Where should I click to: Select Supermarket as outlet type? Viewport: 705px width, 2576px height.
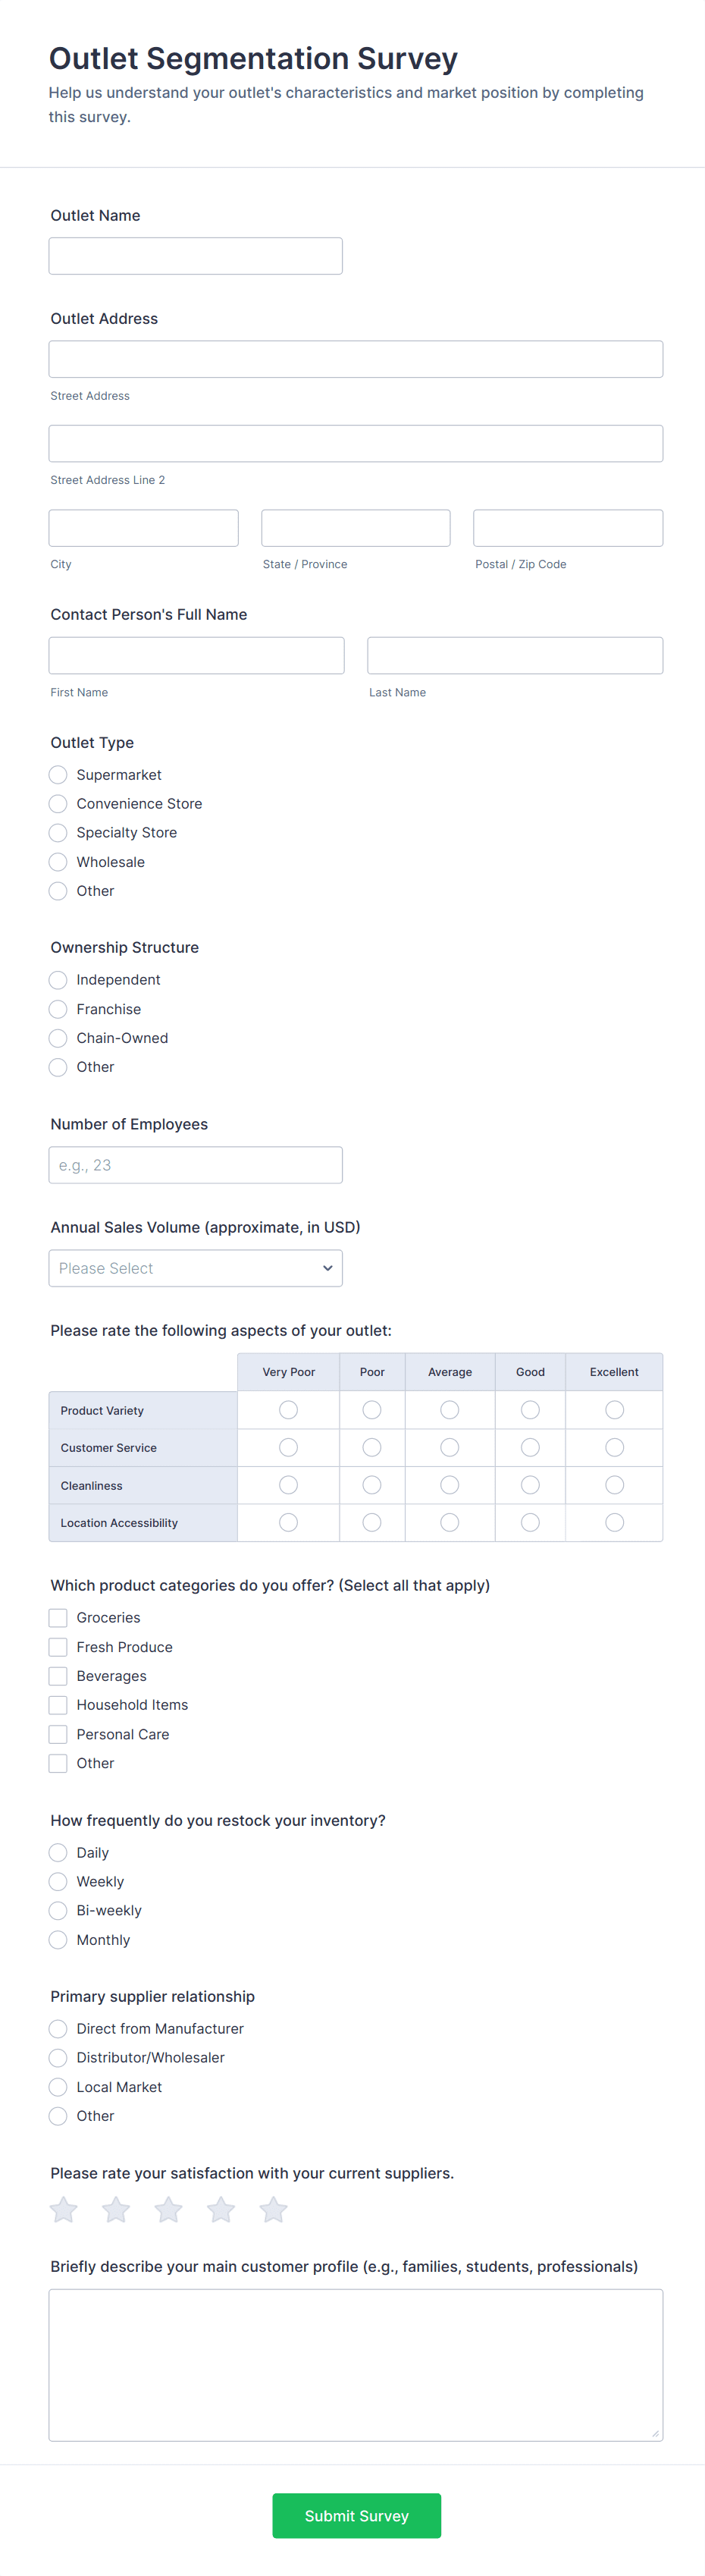coord(58,775)
